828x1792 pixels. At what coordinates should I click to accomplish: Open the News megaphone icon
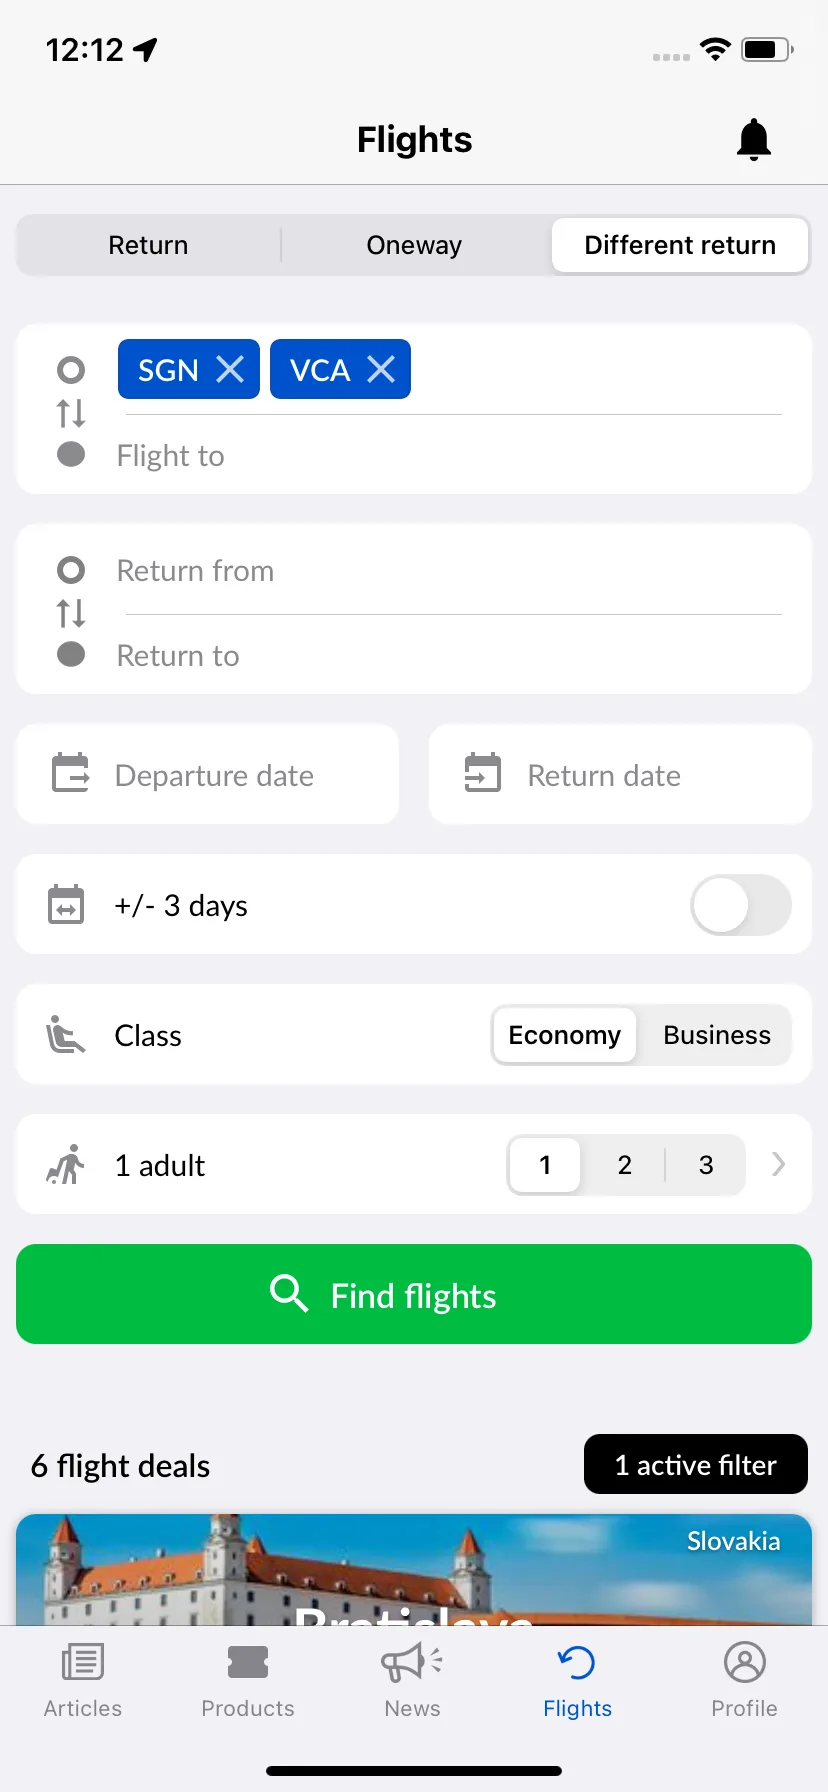click(412, 1662)
